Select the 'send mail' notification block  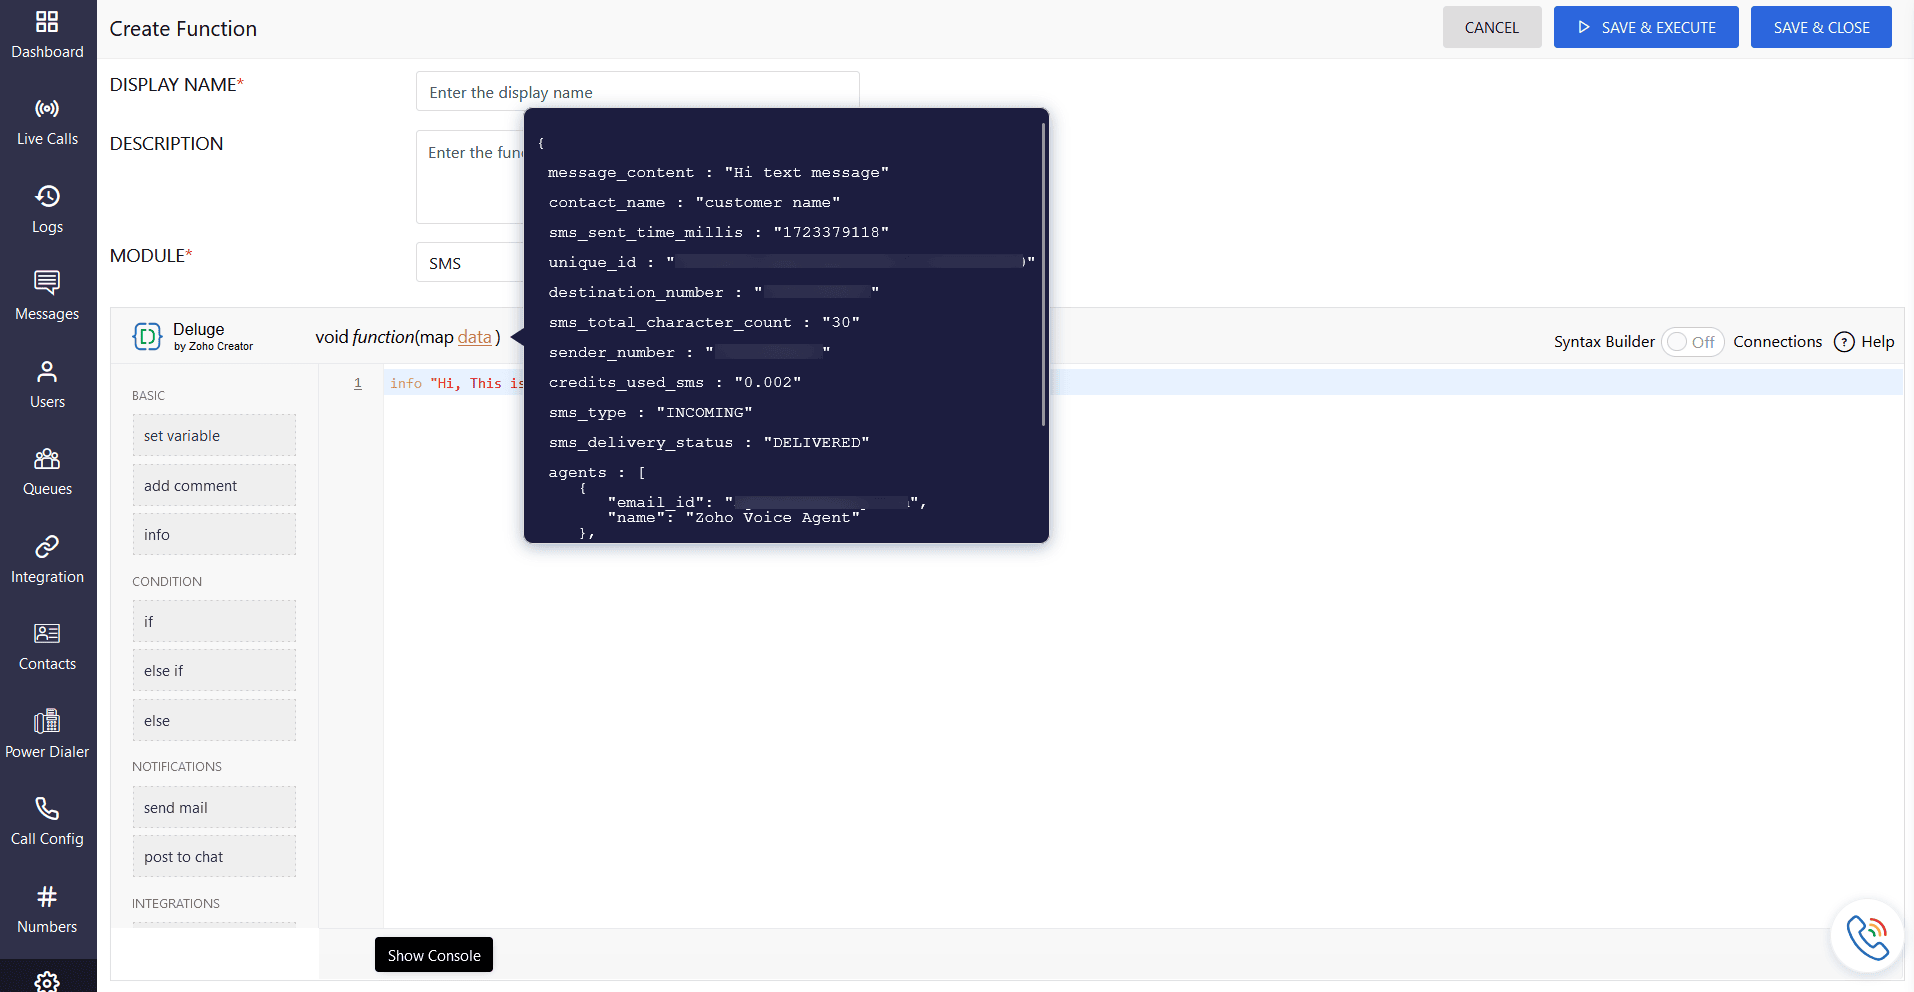[x=214, y=807]
